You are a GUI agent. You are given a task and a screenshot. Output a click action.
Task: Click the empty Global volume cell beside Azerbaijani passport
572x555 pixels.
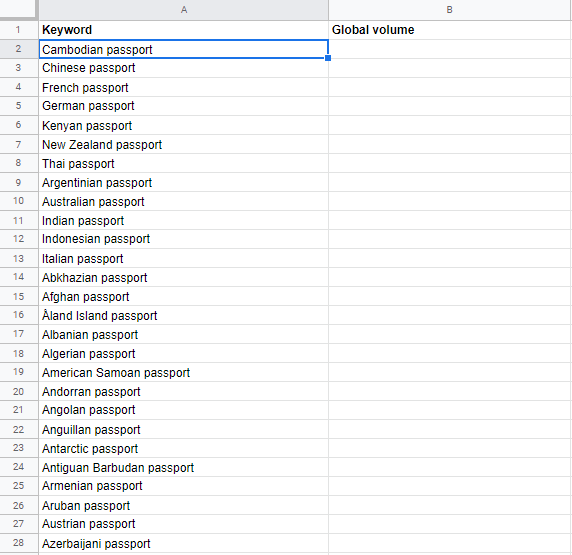point(450,543)
